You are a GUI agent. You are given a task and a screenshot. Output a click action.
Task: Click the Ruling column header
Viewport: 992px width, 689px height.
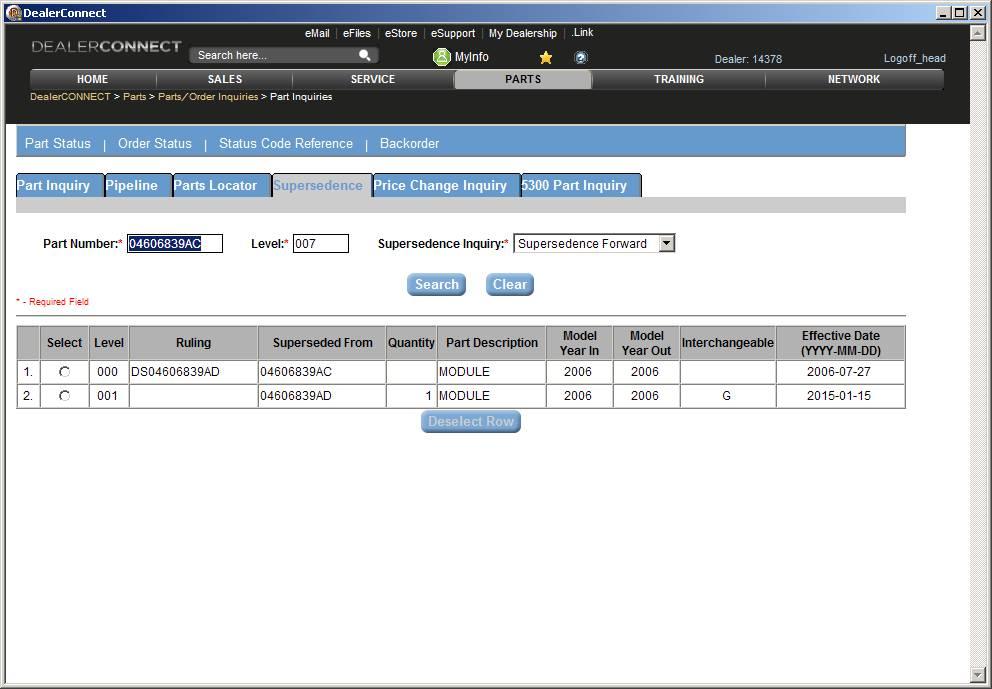point(193,343)
